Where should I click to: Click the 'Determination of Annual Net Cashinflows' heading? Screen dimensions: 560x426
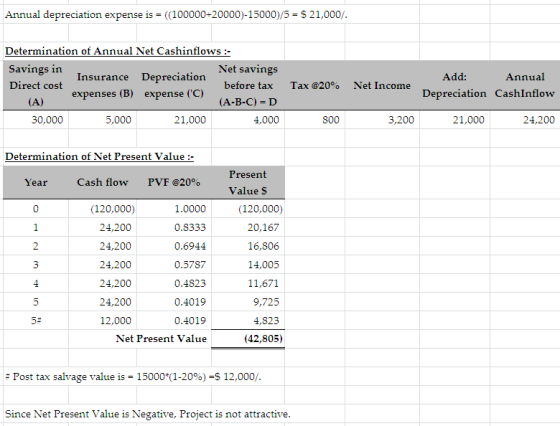click(118, 51)
